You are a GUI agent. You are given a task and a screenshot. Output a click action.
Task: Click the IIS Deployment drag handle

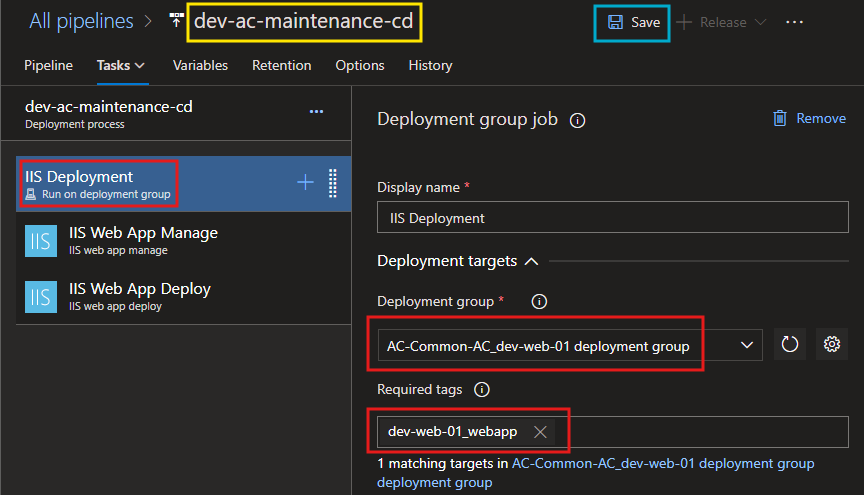333,183
